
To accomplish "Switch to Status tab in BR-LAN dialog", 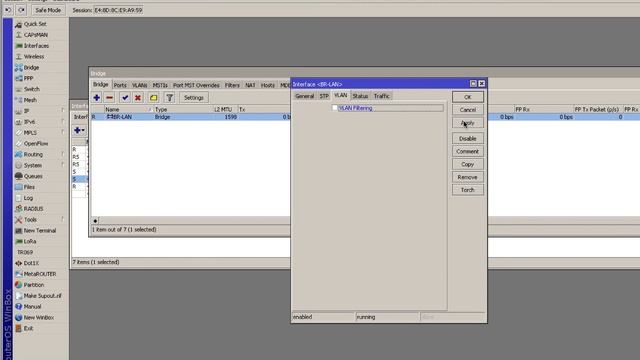I will 360,96.
